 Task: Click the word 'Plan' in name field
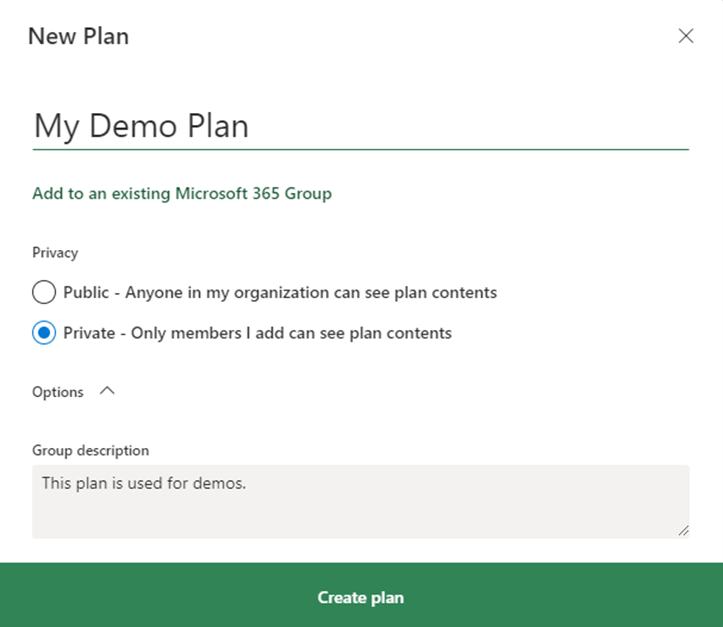pos(218,126)
